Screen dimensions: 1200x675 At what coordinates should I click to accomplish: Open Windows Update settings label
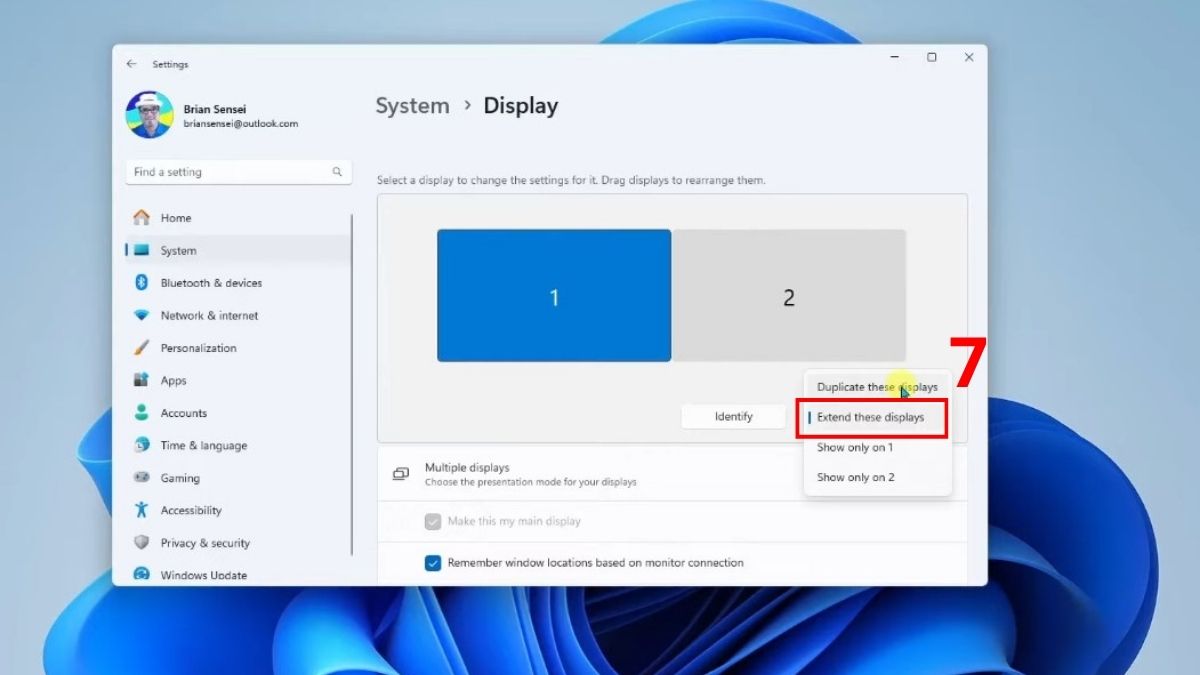[203, 575]
